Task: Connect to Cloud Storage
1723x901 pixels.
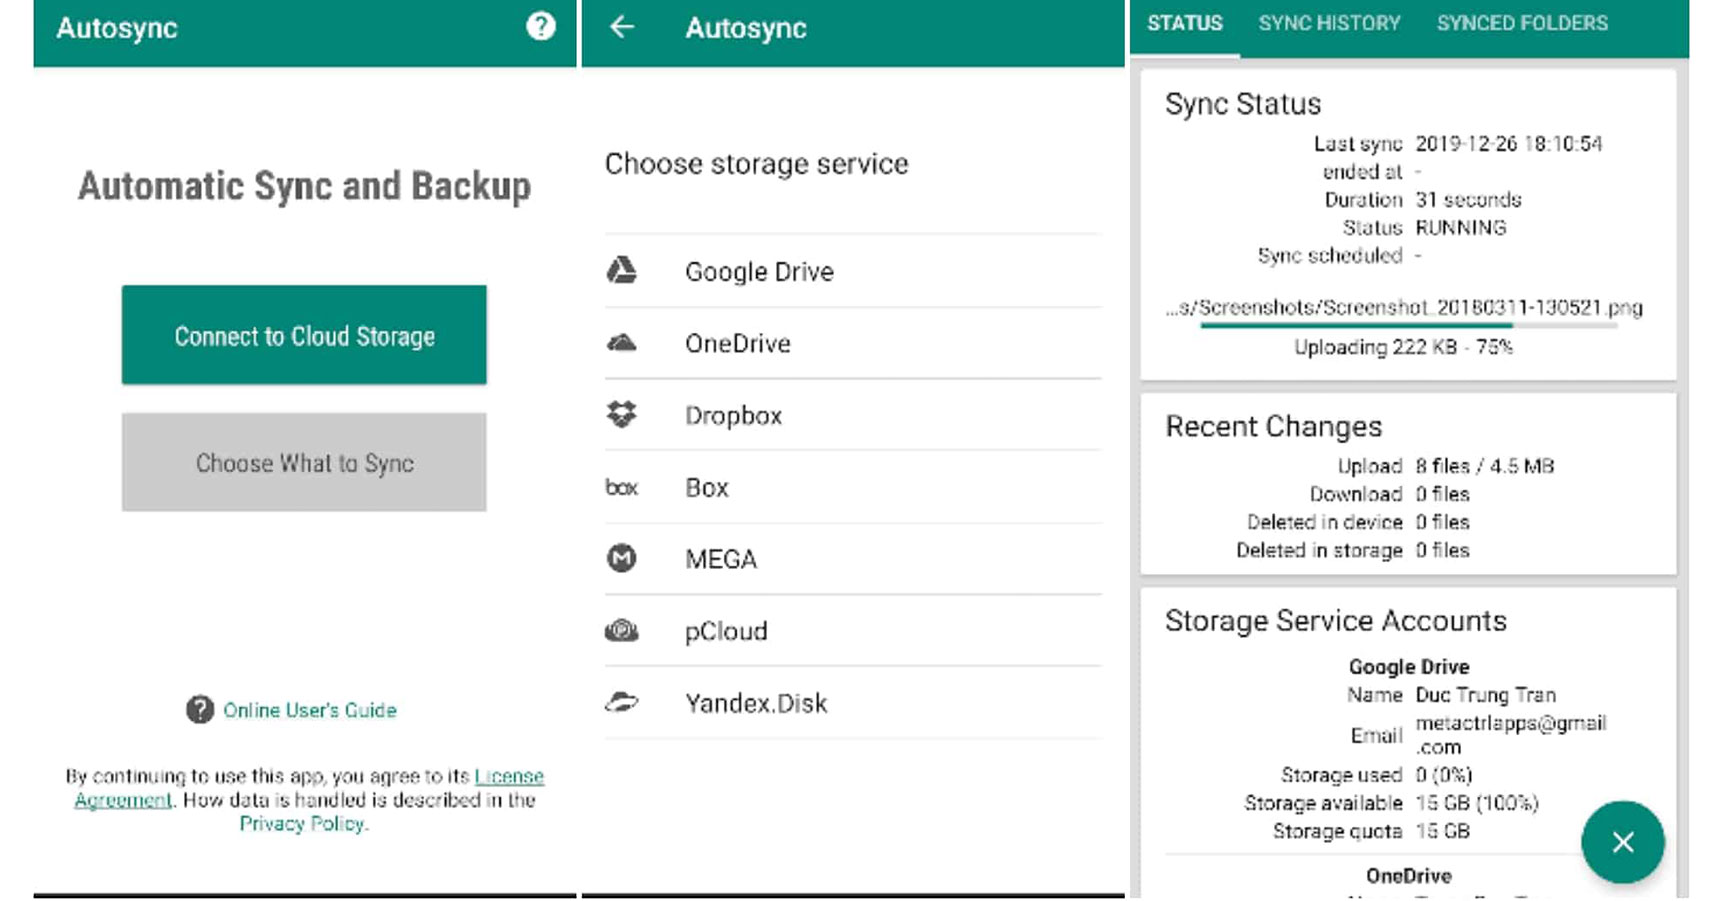Action: point(304,335)
